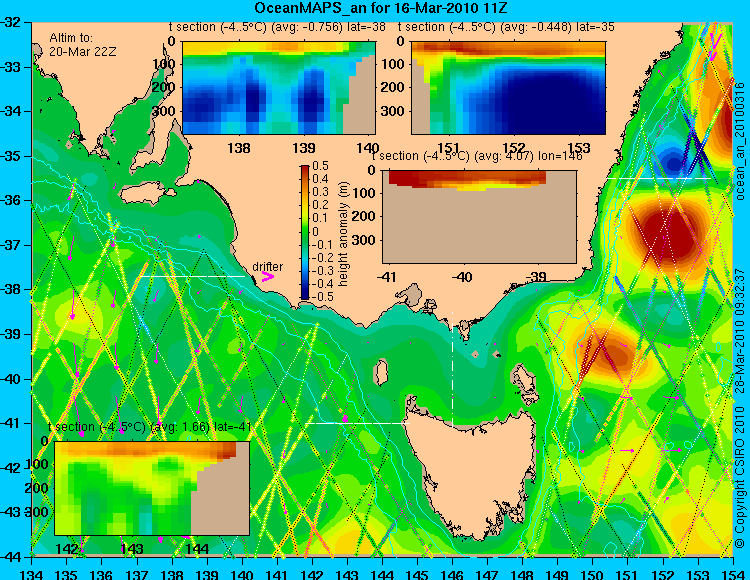Click the magenta drifter arrow legend symbol
750x580 pixels.
267,277
